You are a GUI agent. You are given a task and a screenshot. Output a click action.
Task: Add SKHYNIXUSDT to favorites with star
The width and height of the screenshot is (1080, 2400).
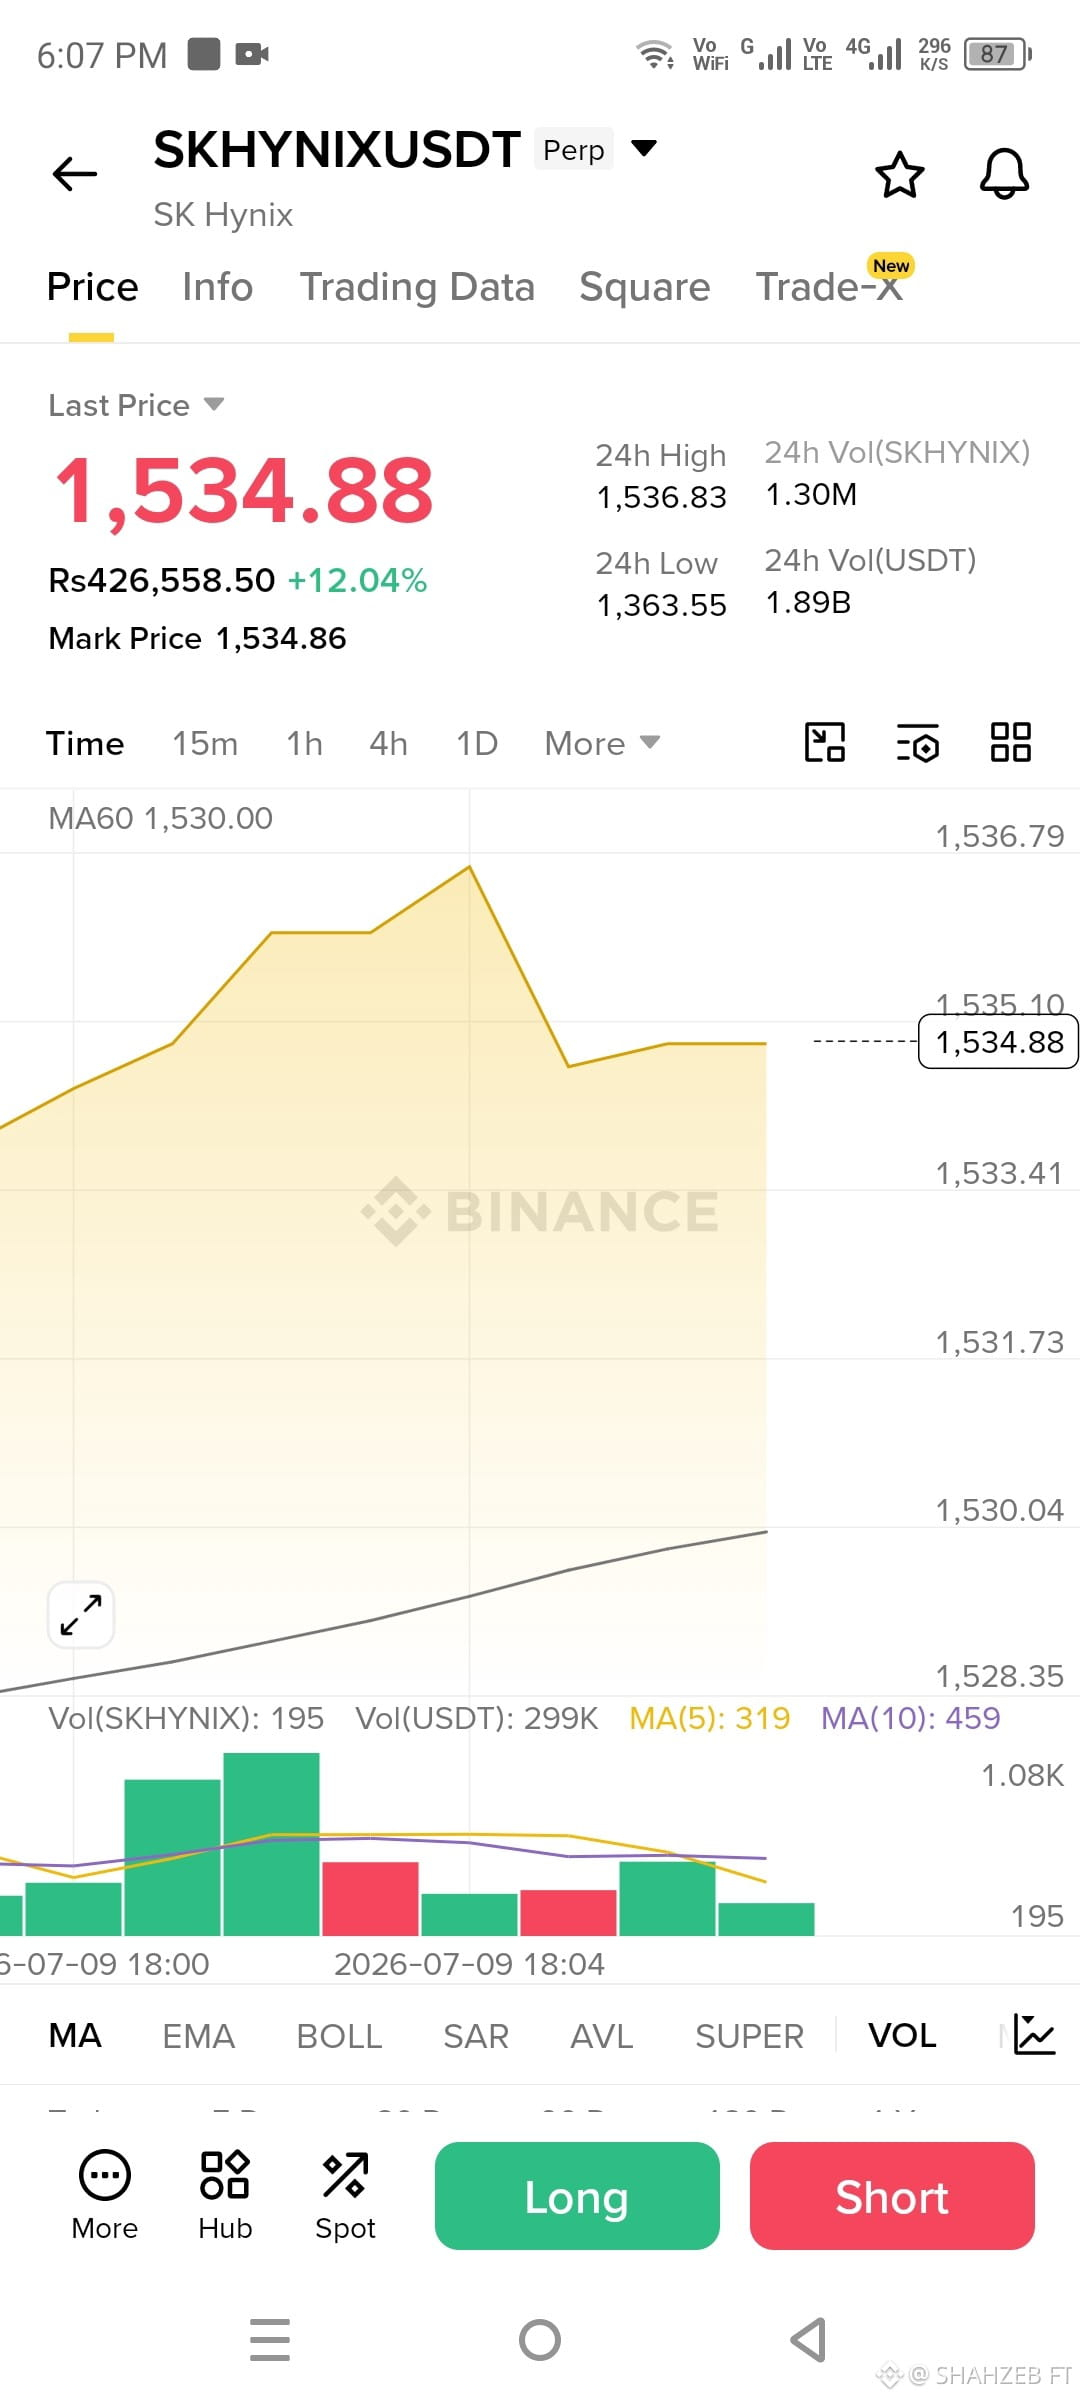(x=900, y=175)
